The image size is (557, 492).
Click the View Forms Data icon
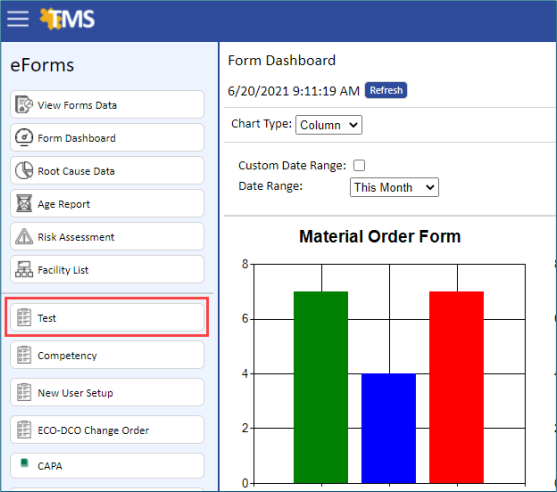24,104
